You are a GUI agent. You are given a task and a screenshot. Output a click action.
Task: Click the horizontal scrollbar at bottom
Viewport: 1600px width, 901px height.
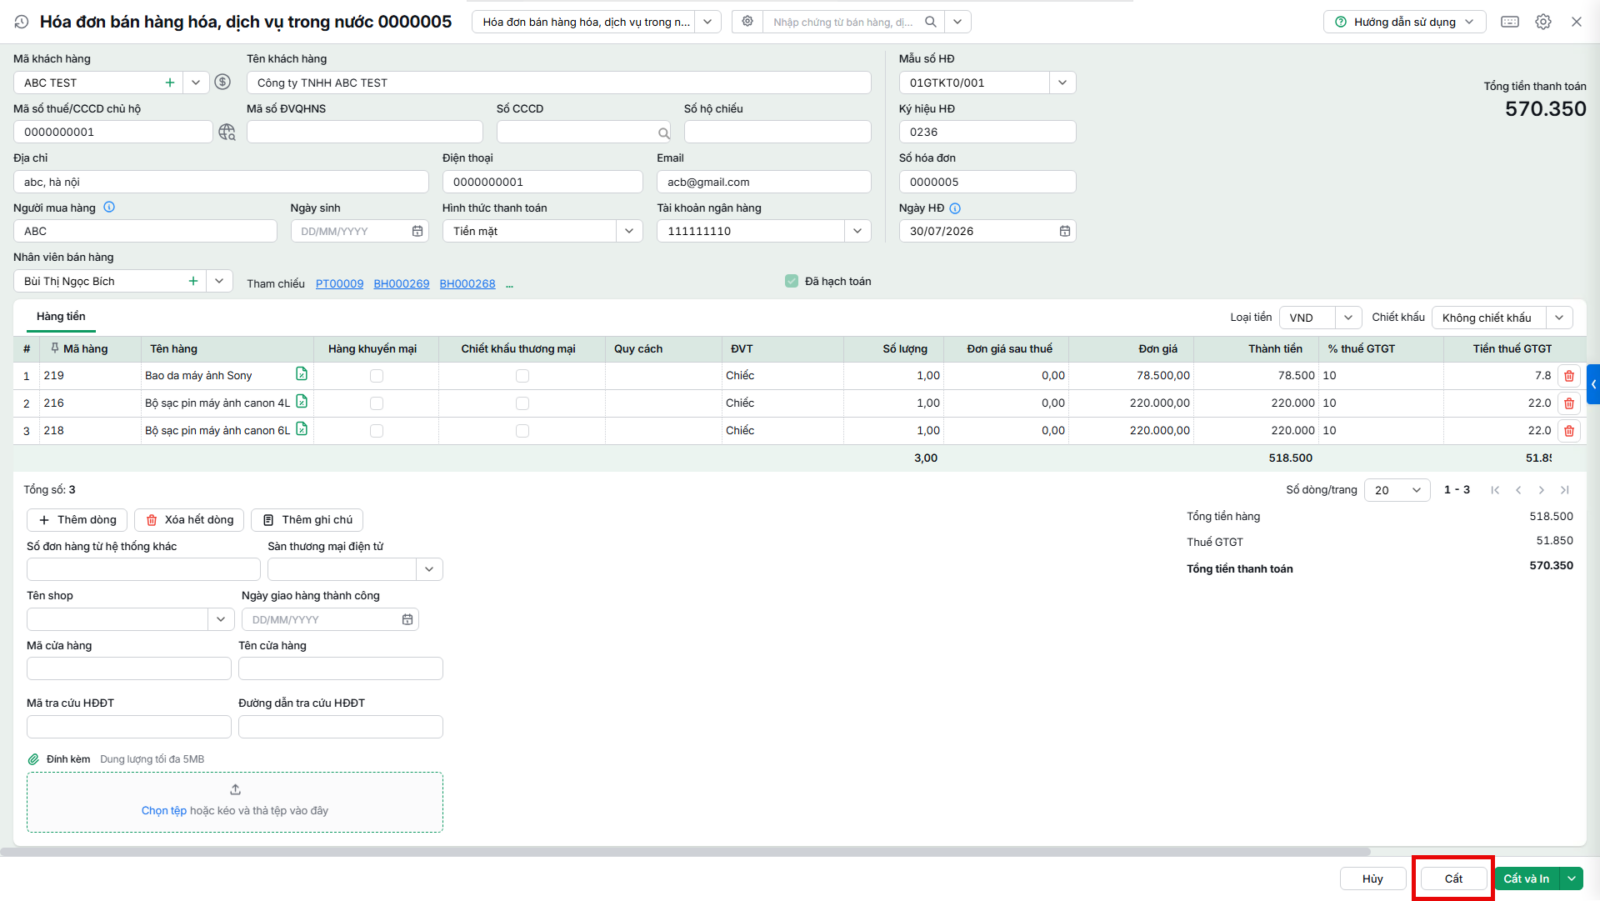pyautogui.click(x=685, y=852)
